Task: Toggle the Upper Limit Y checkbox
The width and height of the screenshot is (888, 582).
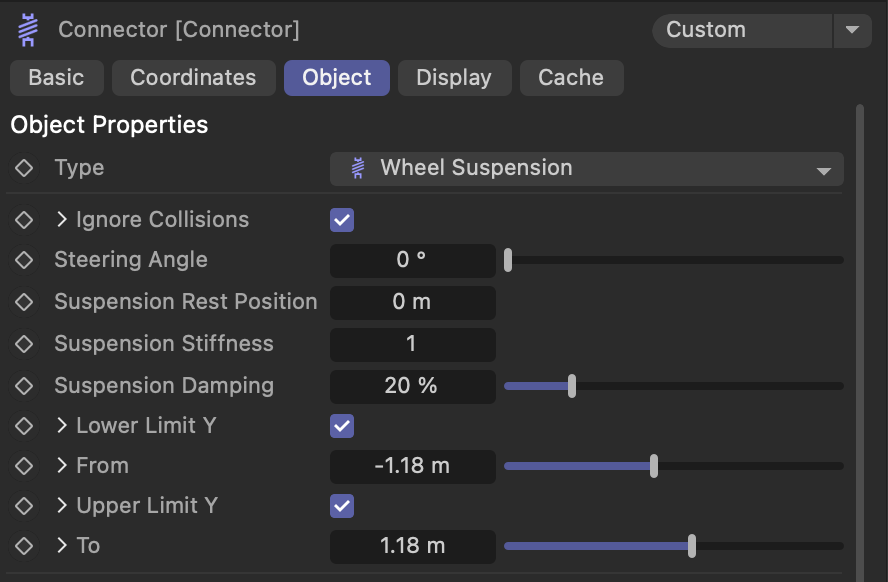Action: point(342,506)
